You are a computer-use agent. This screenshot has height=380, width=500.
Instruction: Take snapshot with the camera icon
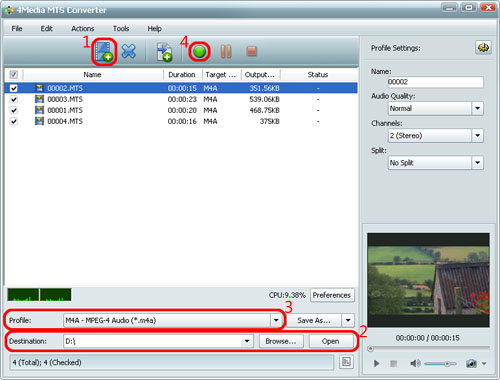click(x=471, y=363)
